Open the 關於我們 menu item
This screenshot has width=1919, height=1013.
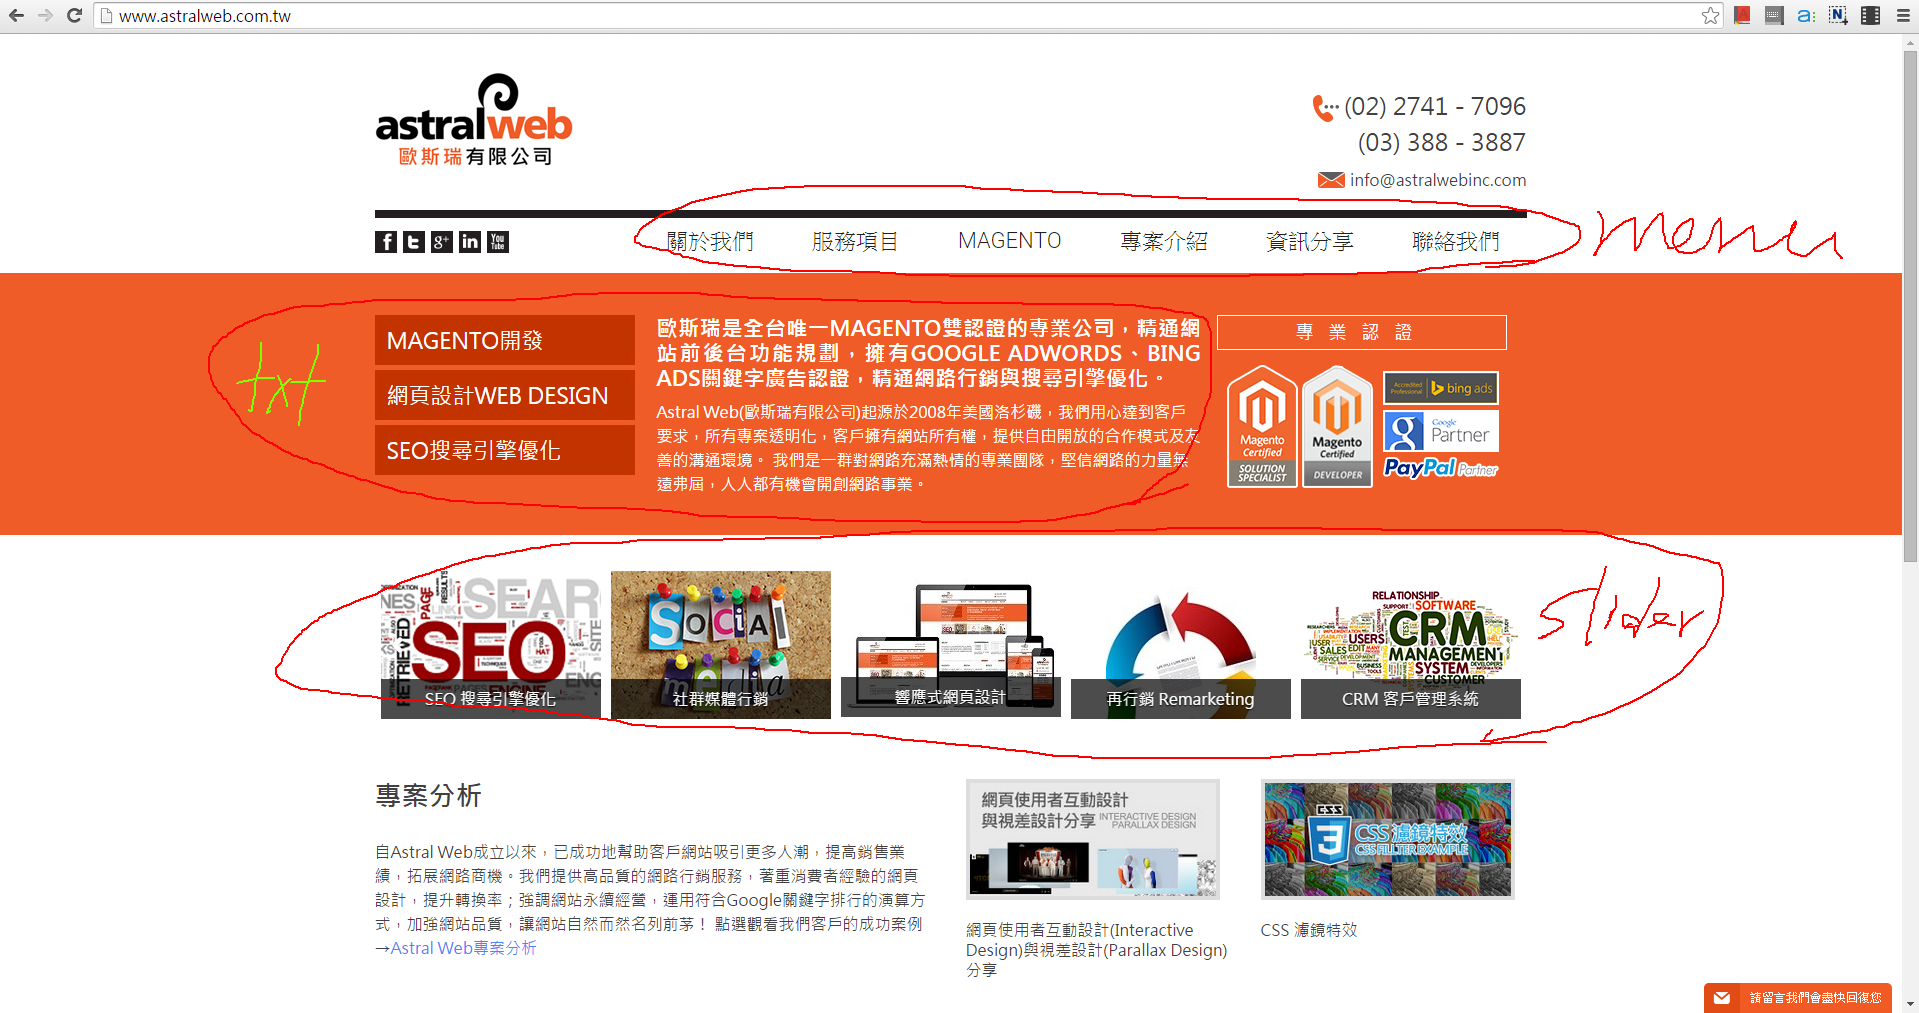pyautogui.click(x=710, y=241)
